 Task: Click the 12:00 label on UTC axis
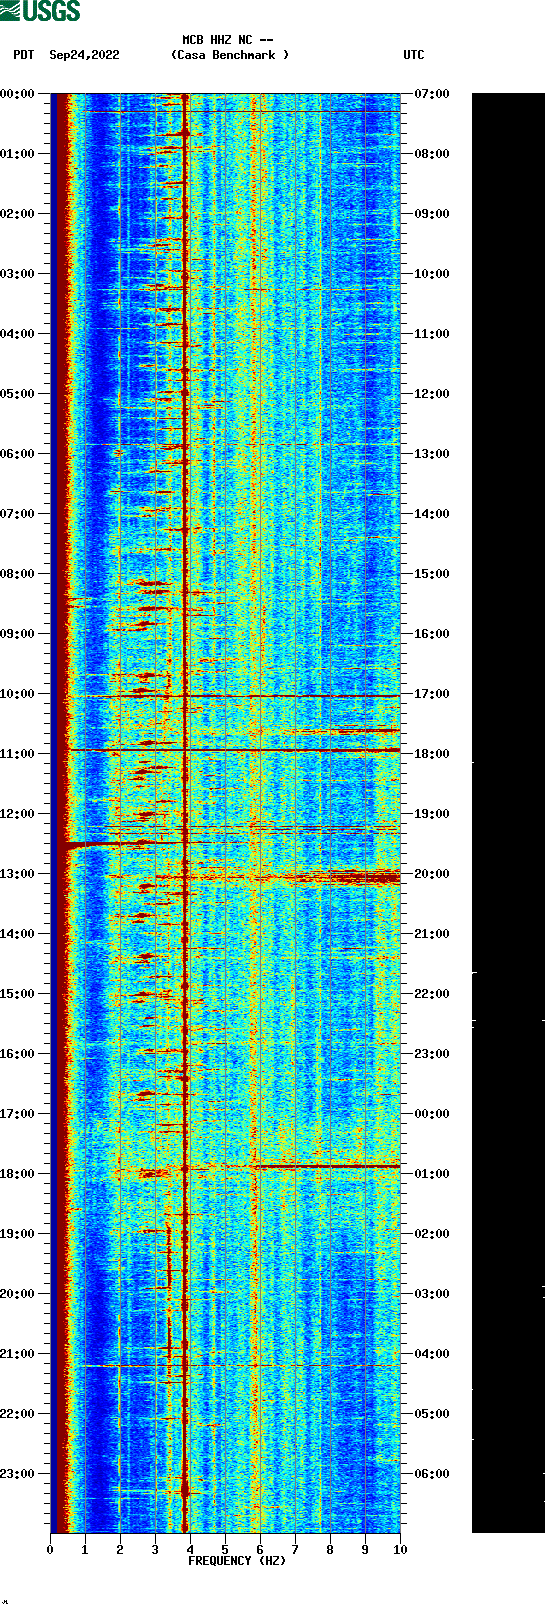point(432,394)
